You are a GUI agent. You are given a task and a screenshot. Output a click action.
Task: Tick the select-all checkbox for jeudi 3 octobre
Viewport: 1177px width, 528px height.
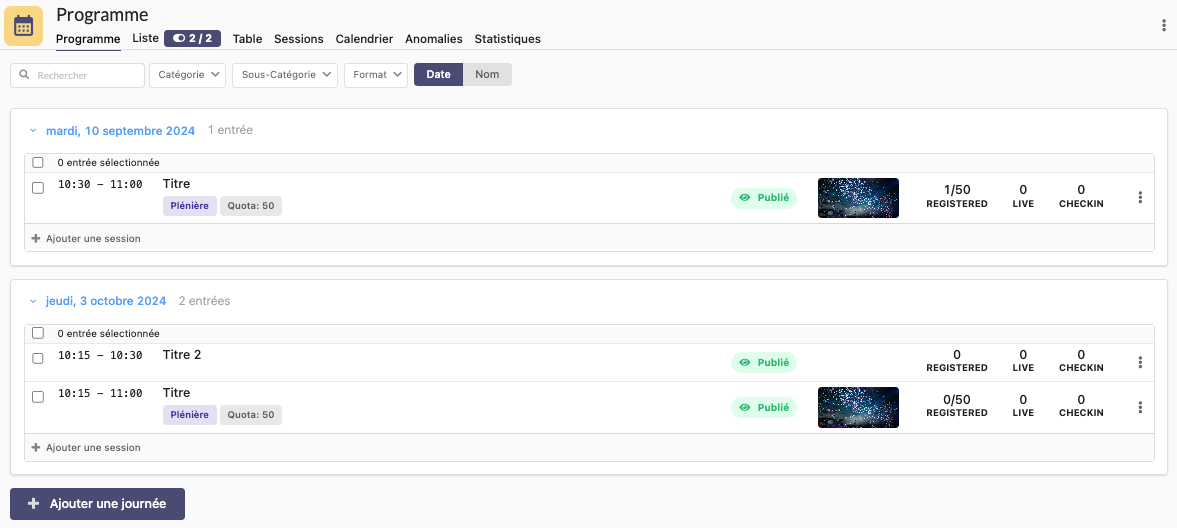pyautogui.click(x=38, y=333)
